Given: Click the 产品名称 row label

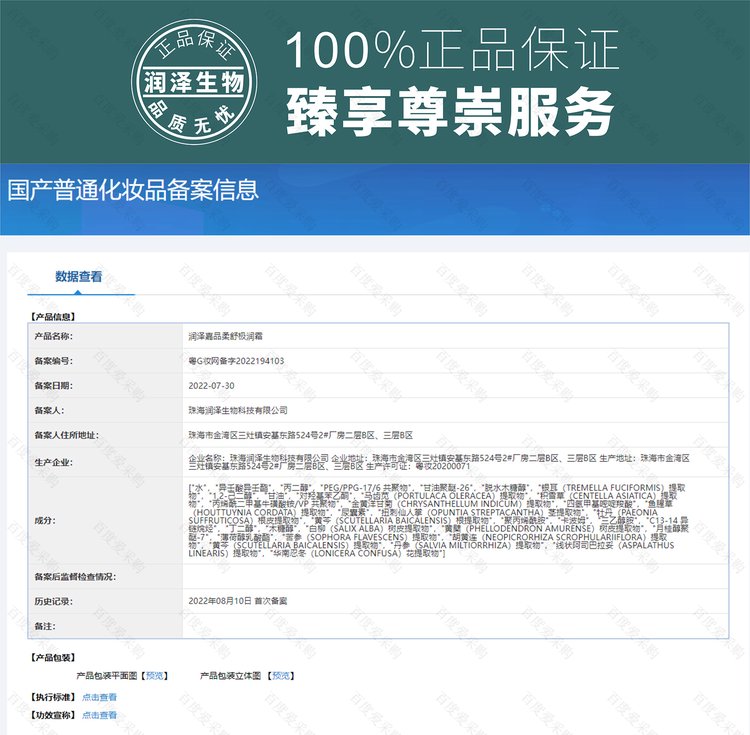Looking at the screenshot, I should (x=54, y=336).
